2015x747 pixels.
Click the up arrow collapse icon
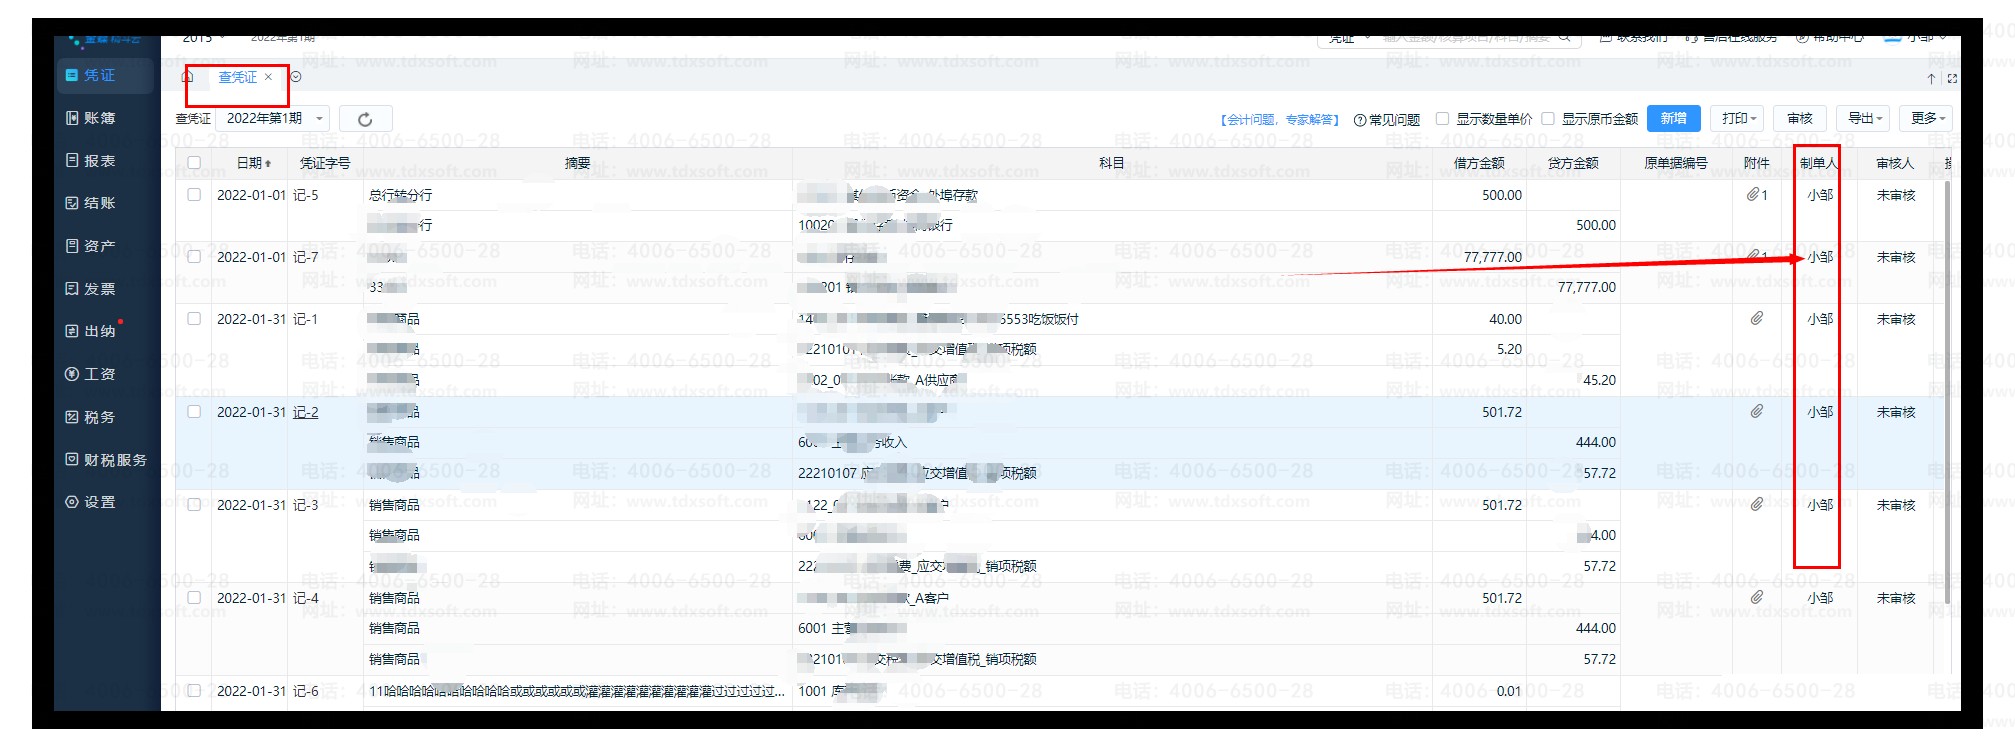click(1931, 78)
